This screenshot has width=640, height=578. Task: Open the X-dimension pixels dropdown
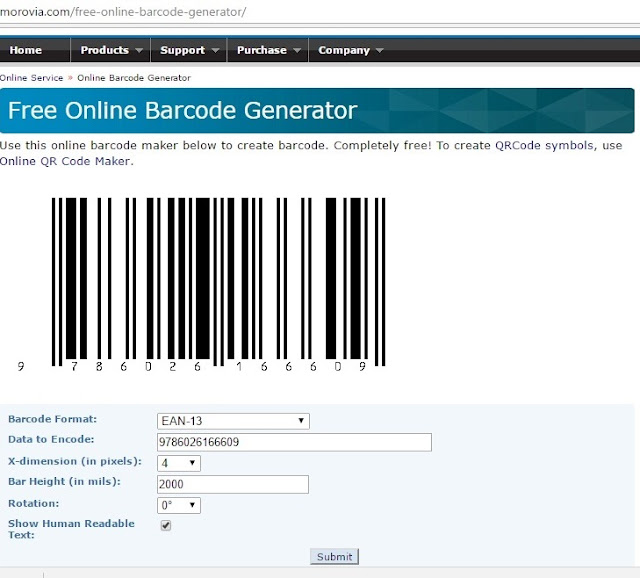[x=179, y=463]
